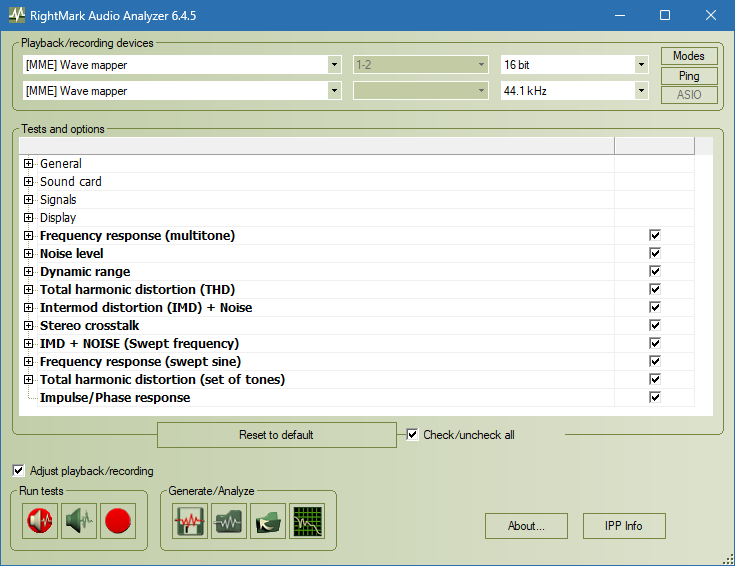Expand Total harmonic distortion (set of tones) node
The width and height of the screenshot is (735, 566).
pyautogui.click(x=29, y=379)
